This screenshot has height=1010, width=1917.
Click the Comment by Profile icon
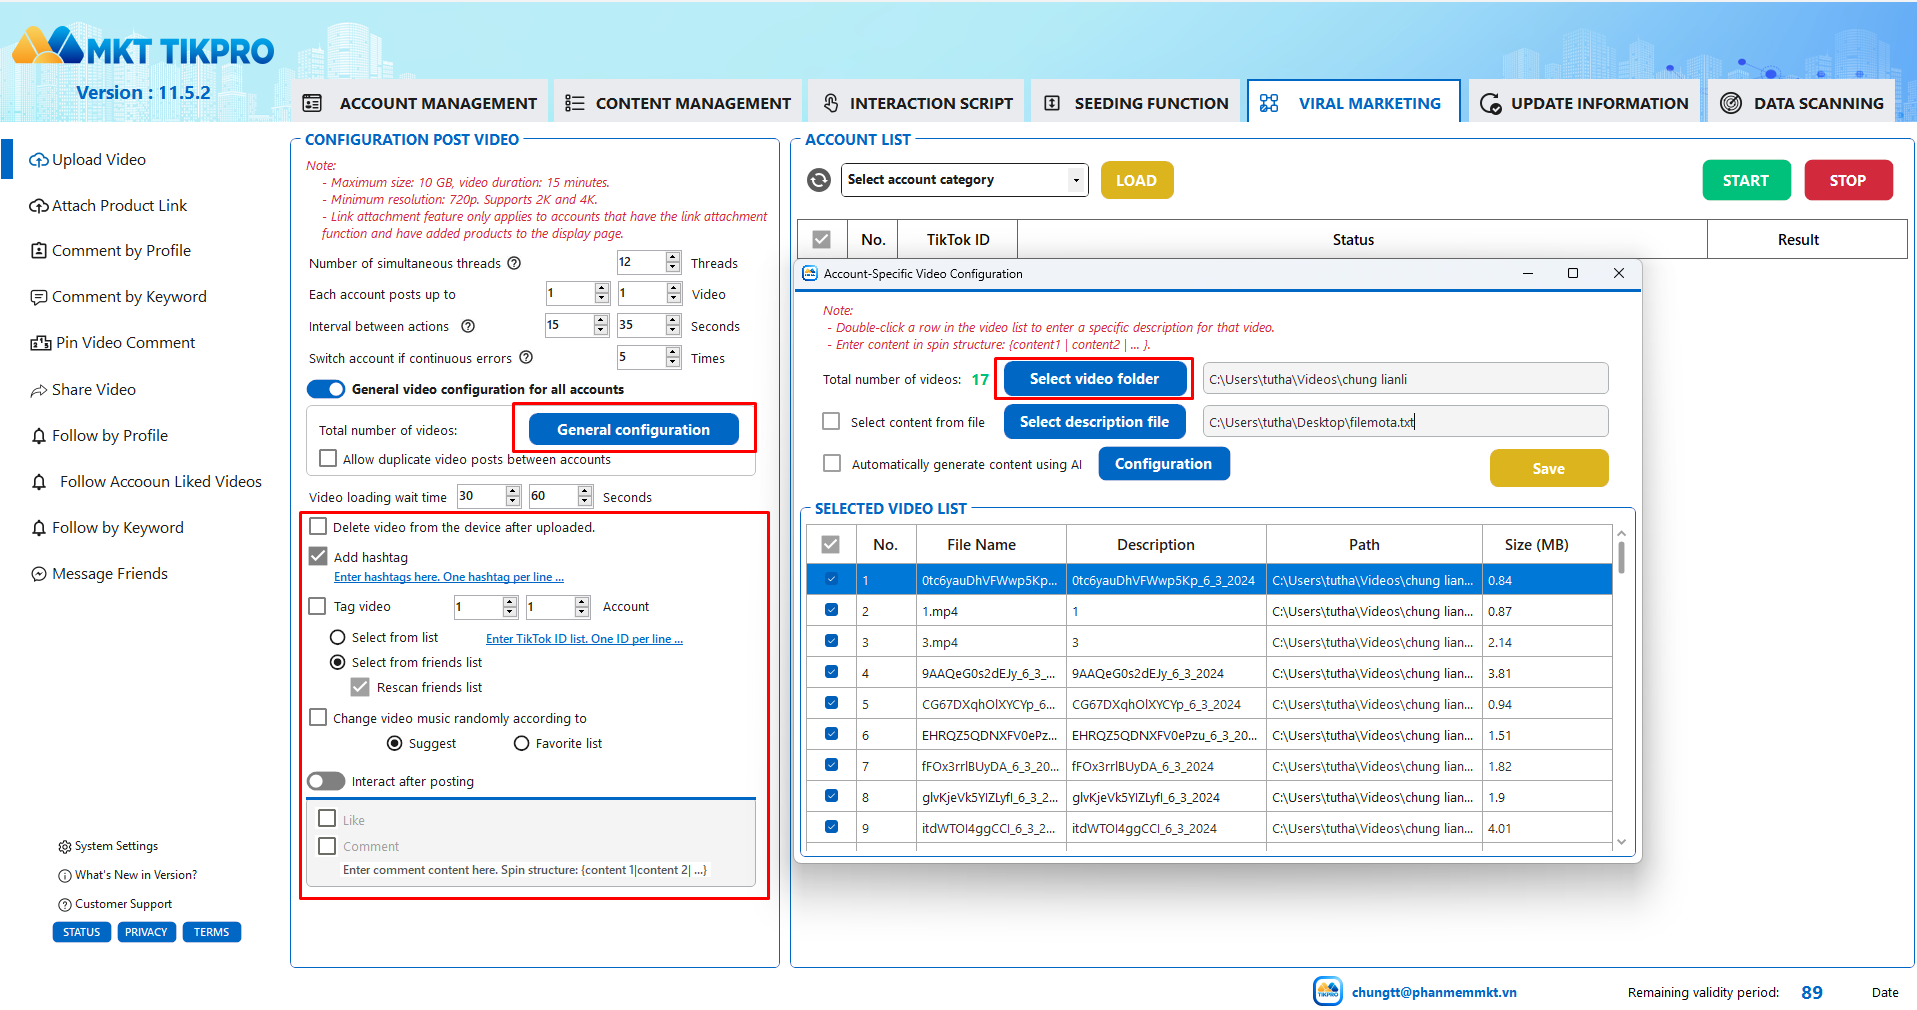pos(39,251)
